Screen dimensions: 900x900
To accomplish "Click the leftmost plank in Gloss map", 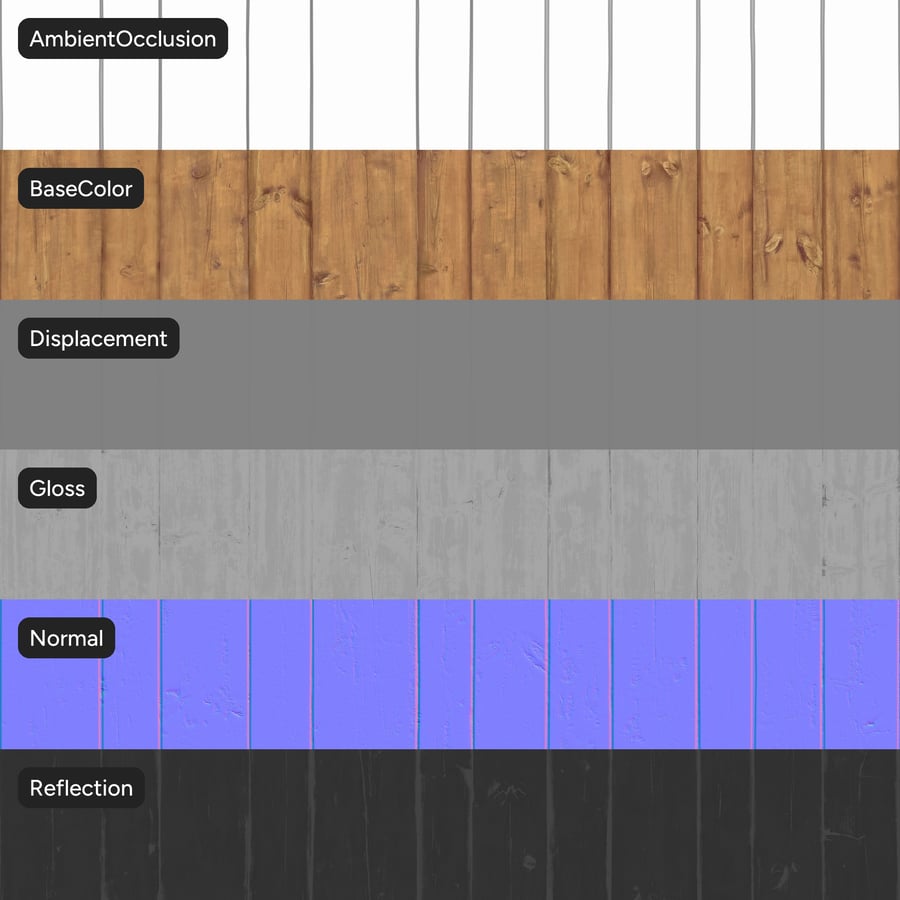I will point(50,550).
